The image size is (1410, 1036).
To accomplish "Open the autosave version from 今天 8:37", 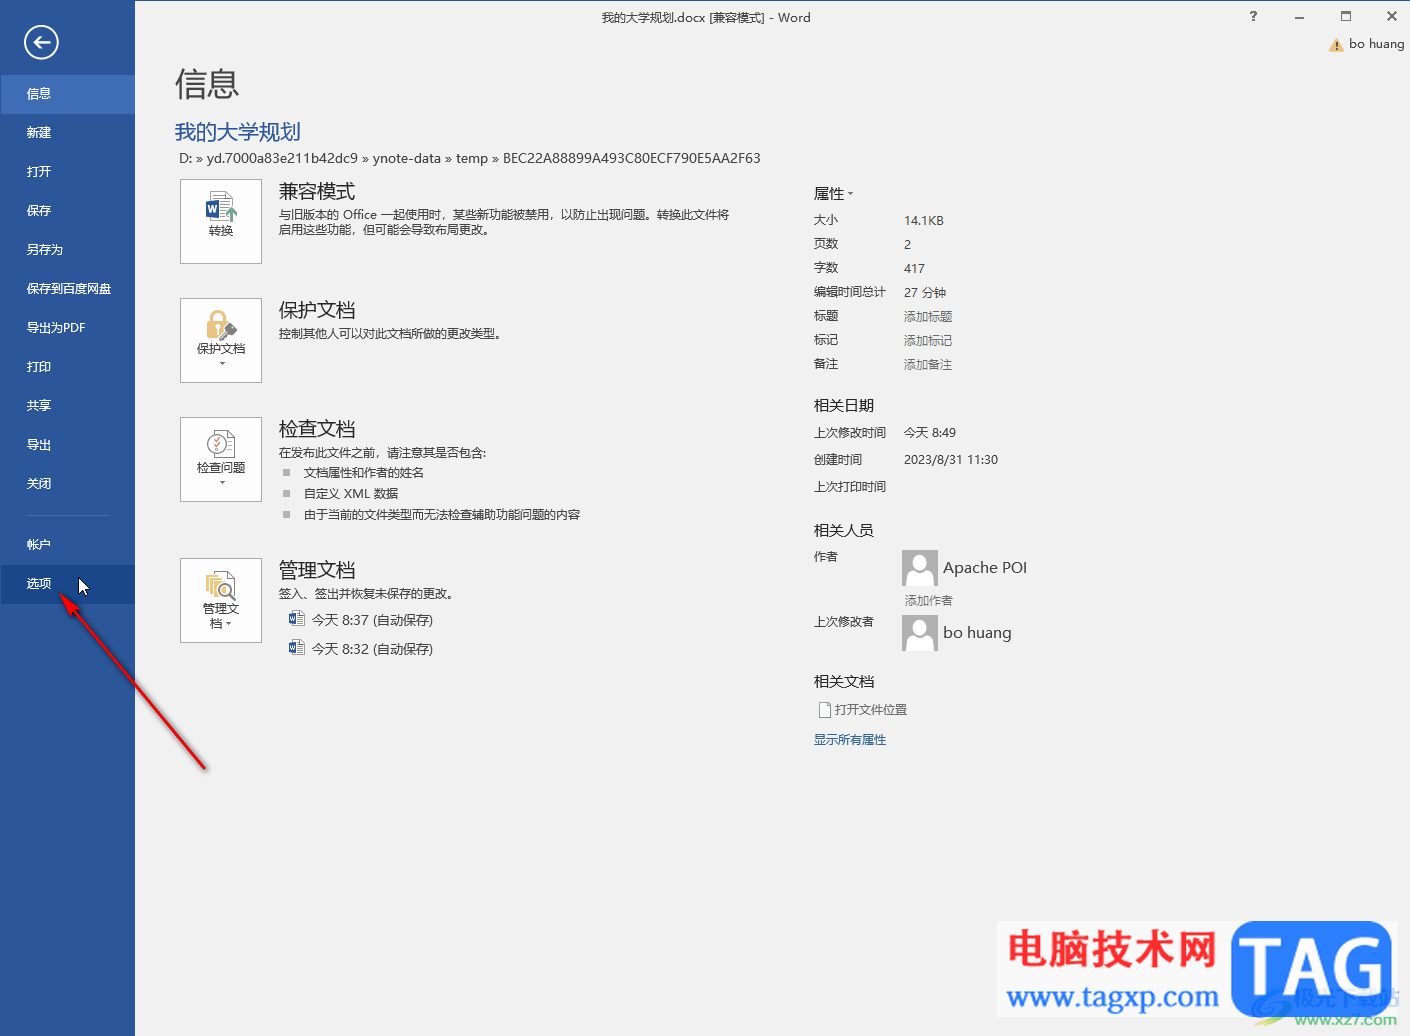I will [361, 620].
